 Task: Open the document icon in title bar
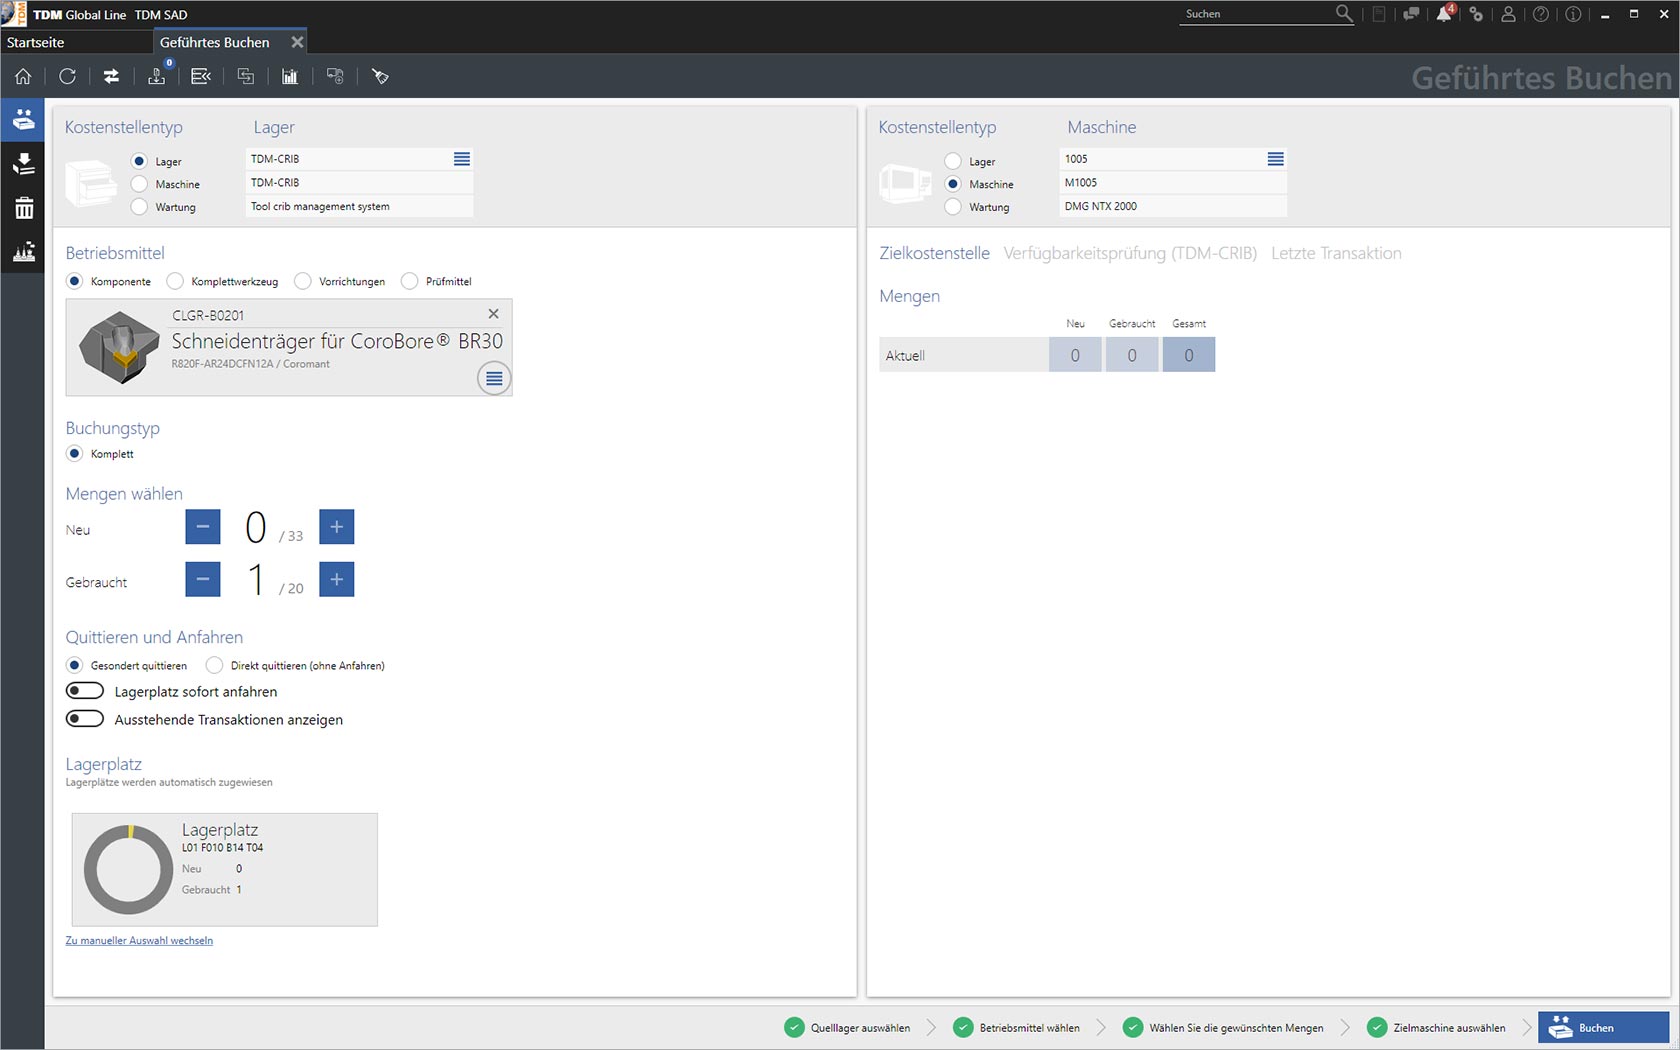coord(1379,14)
